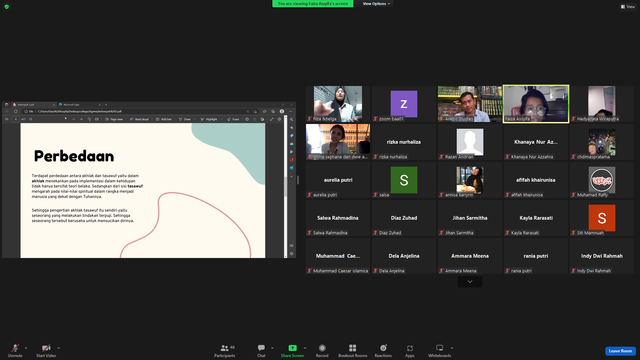Click the green encryption shield icon
Image resolution: width=640 pixels, height=360 pixels.
[7, 7]
